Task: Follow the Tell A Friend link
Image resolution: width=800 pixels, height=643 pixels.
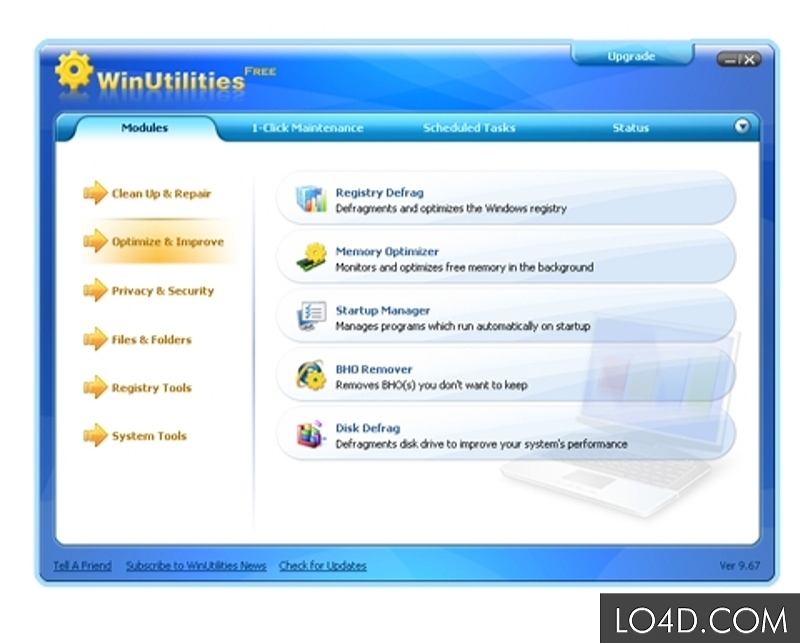Action: 82,565
